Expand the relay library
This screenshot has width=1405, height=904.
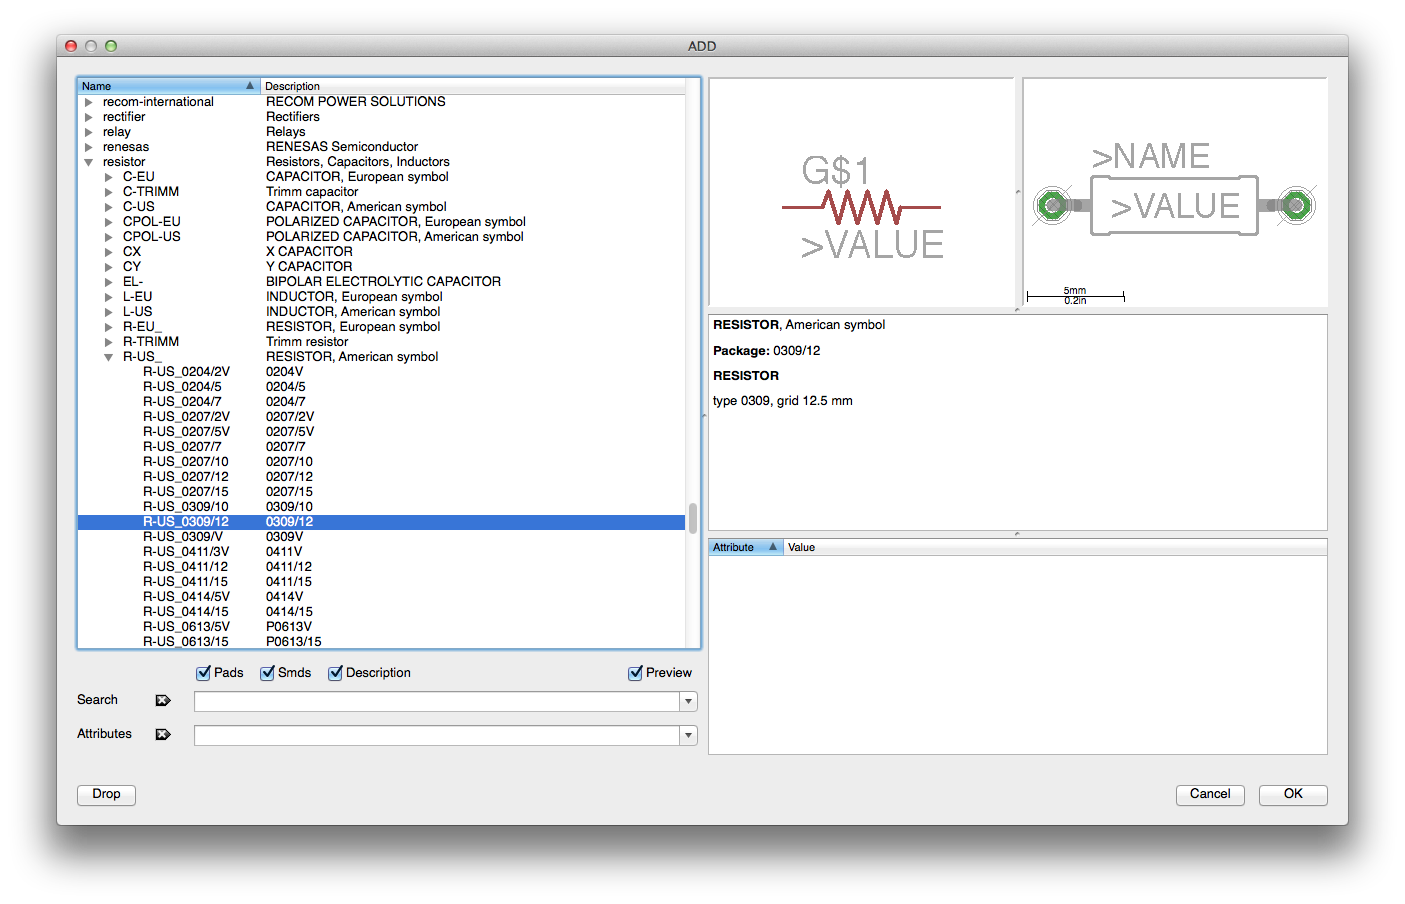pyautogui.click(x=89, y=132)
